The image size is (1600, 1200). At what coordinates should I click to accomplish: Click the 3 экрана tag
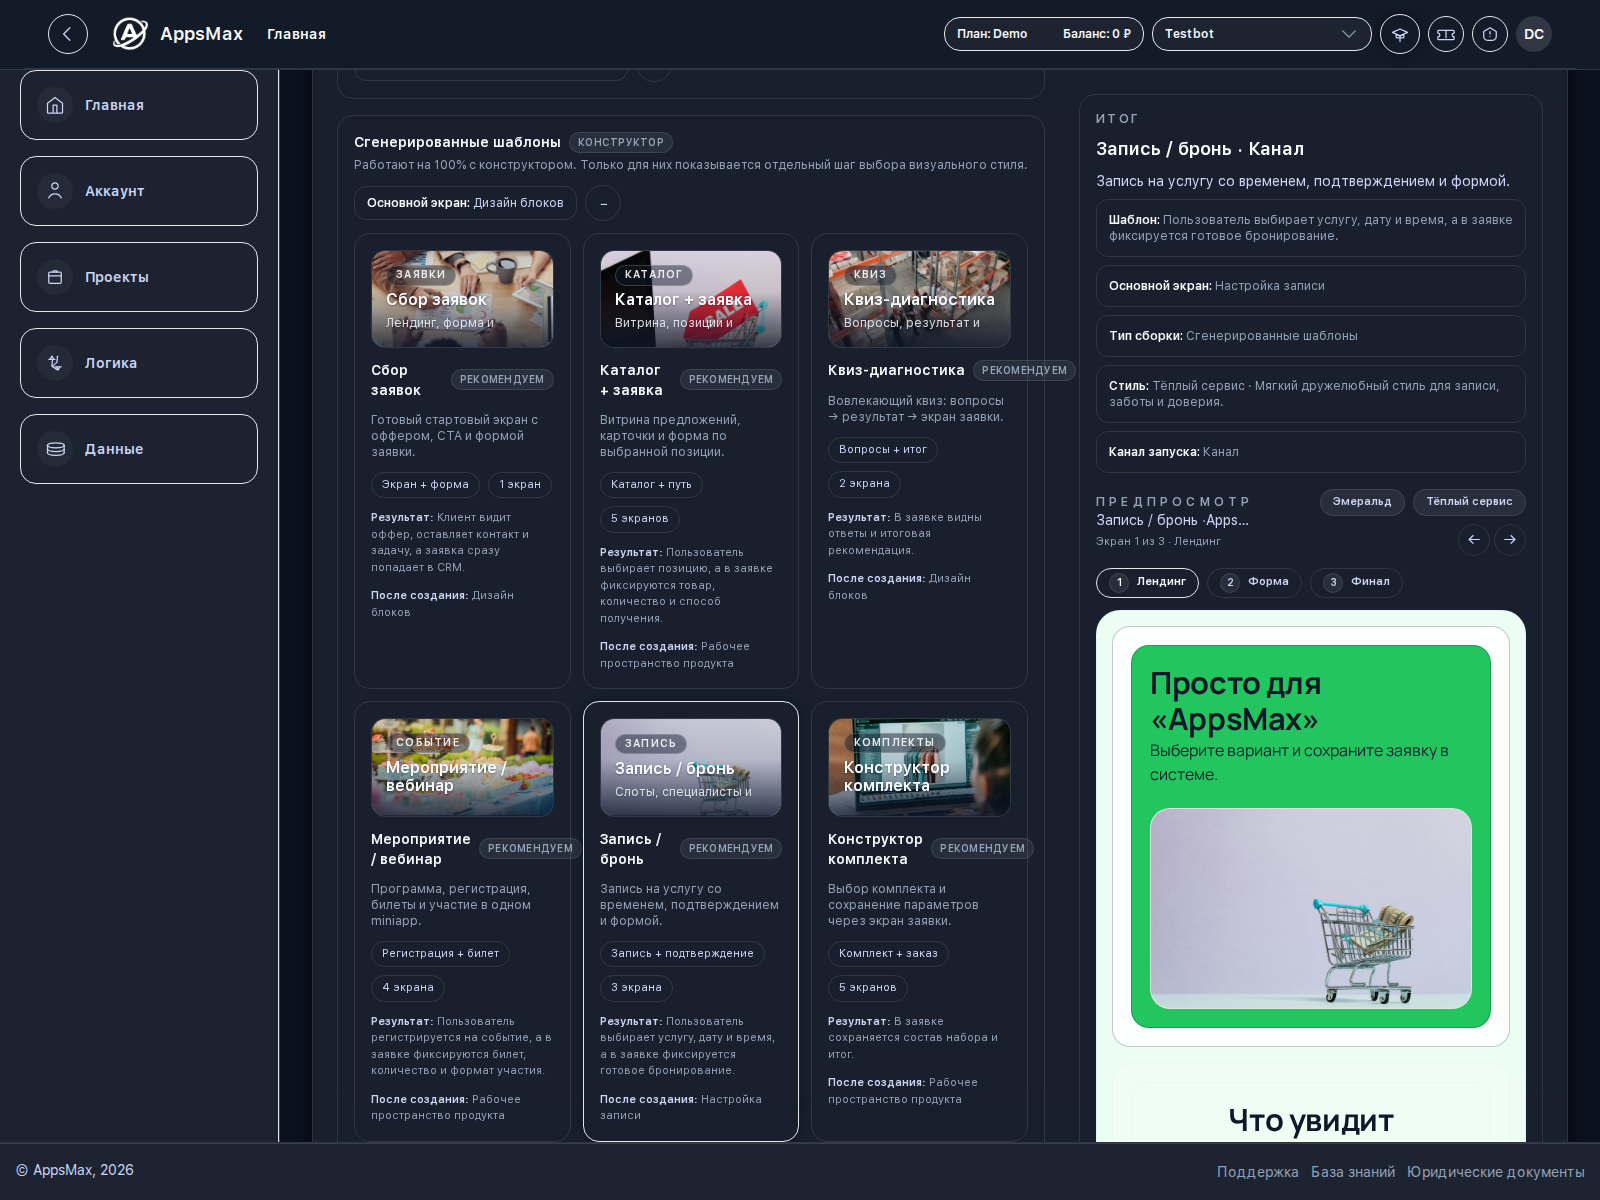[636, 988]
